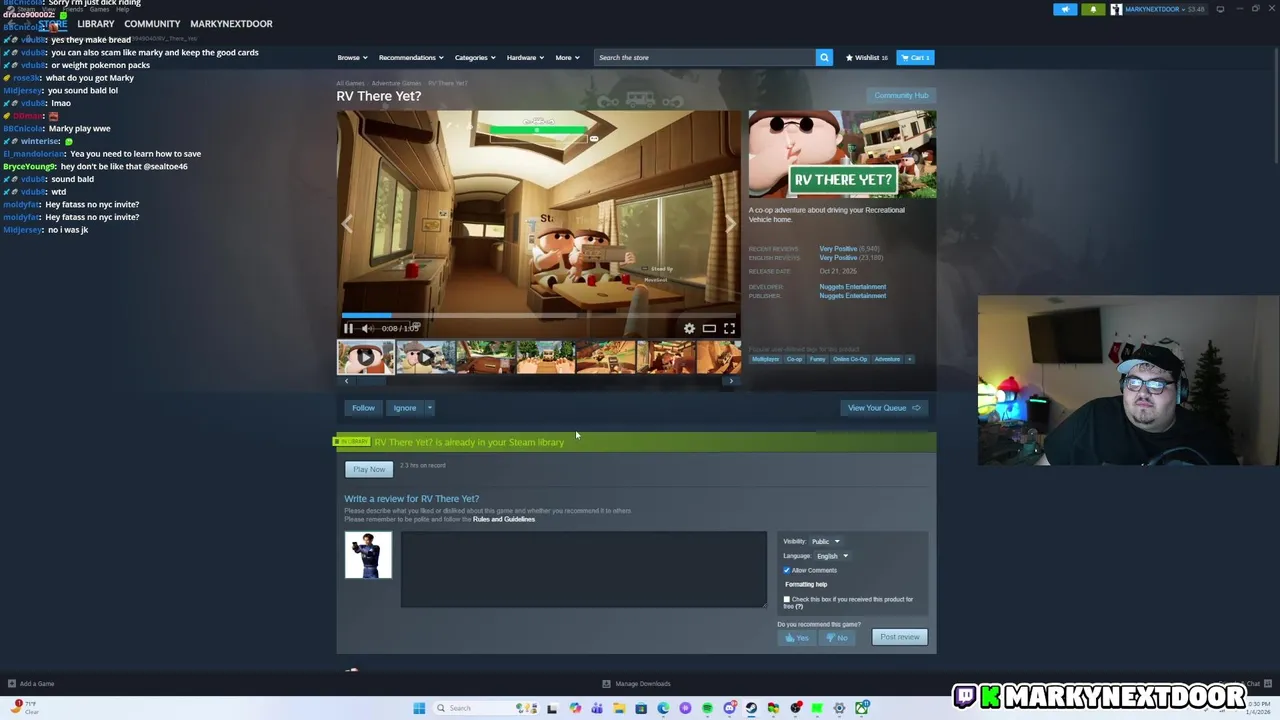The height and width of the screenshot is (720, 1280).
Task: Click the Search the store field
Action: point(704,57)
